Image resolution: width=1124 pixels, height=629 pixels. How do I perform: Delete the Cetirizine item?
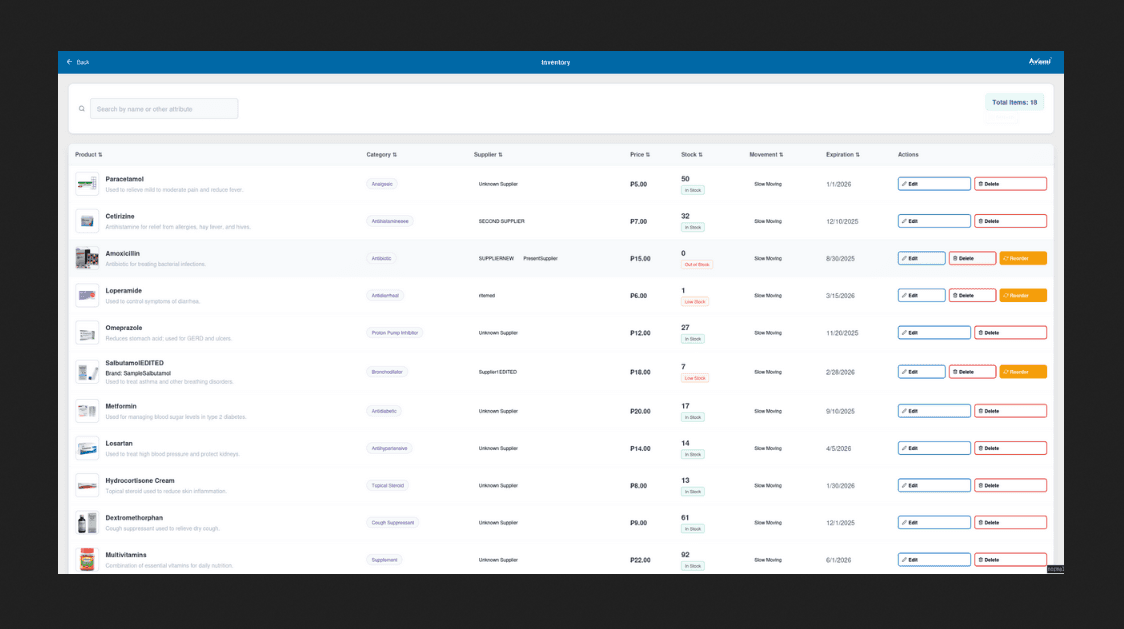point(1010,221)
